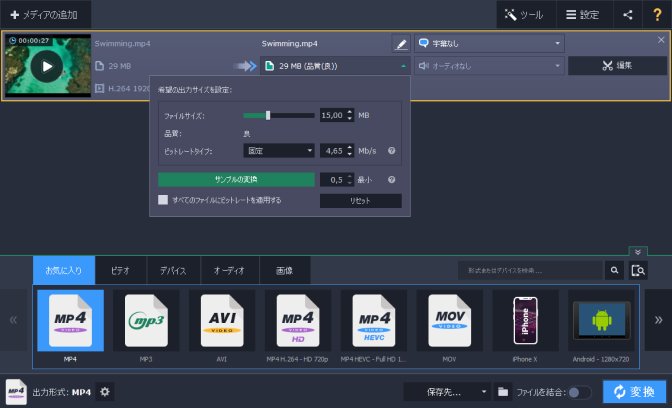Open output format settings gear icon
The image size is (672, 408).
coord(105,392)
